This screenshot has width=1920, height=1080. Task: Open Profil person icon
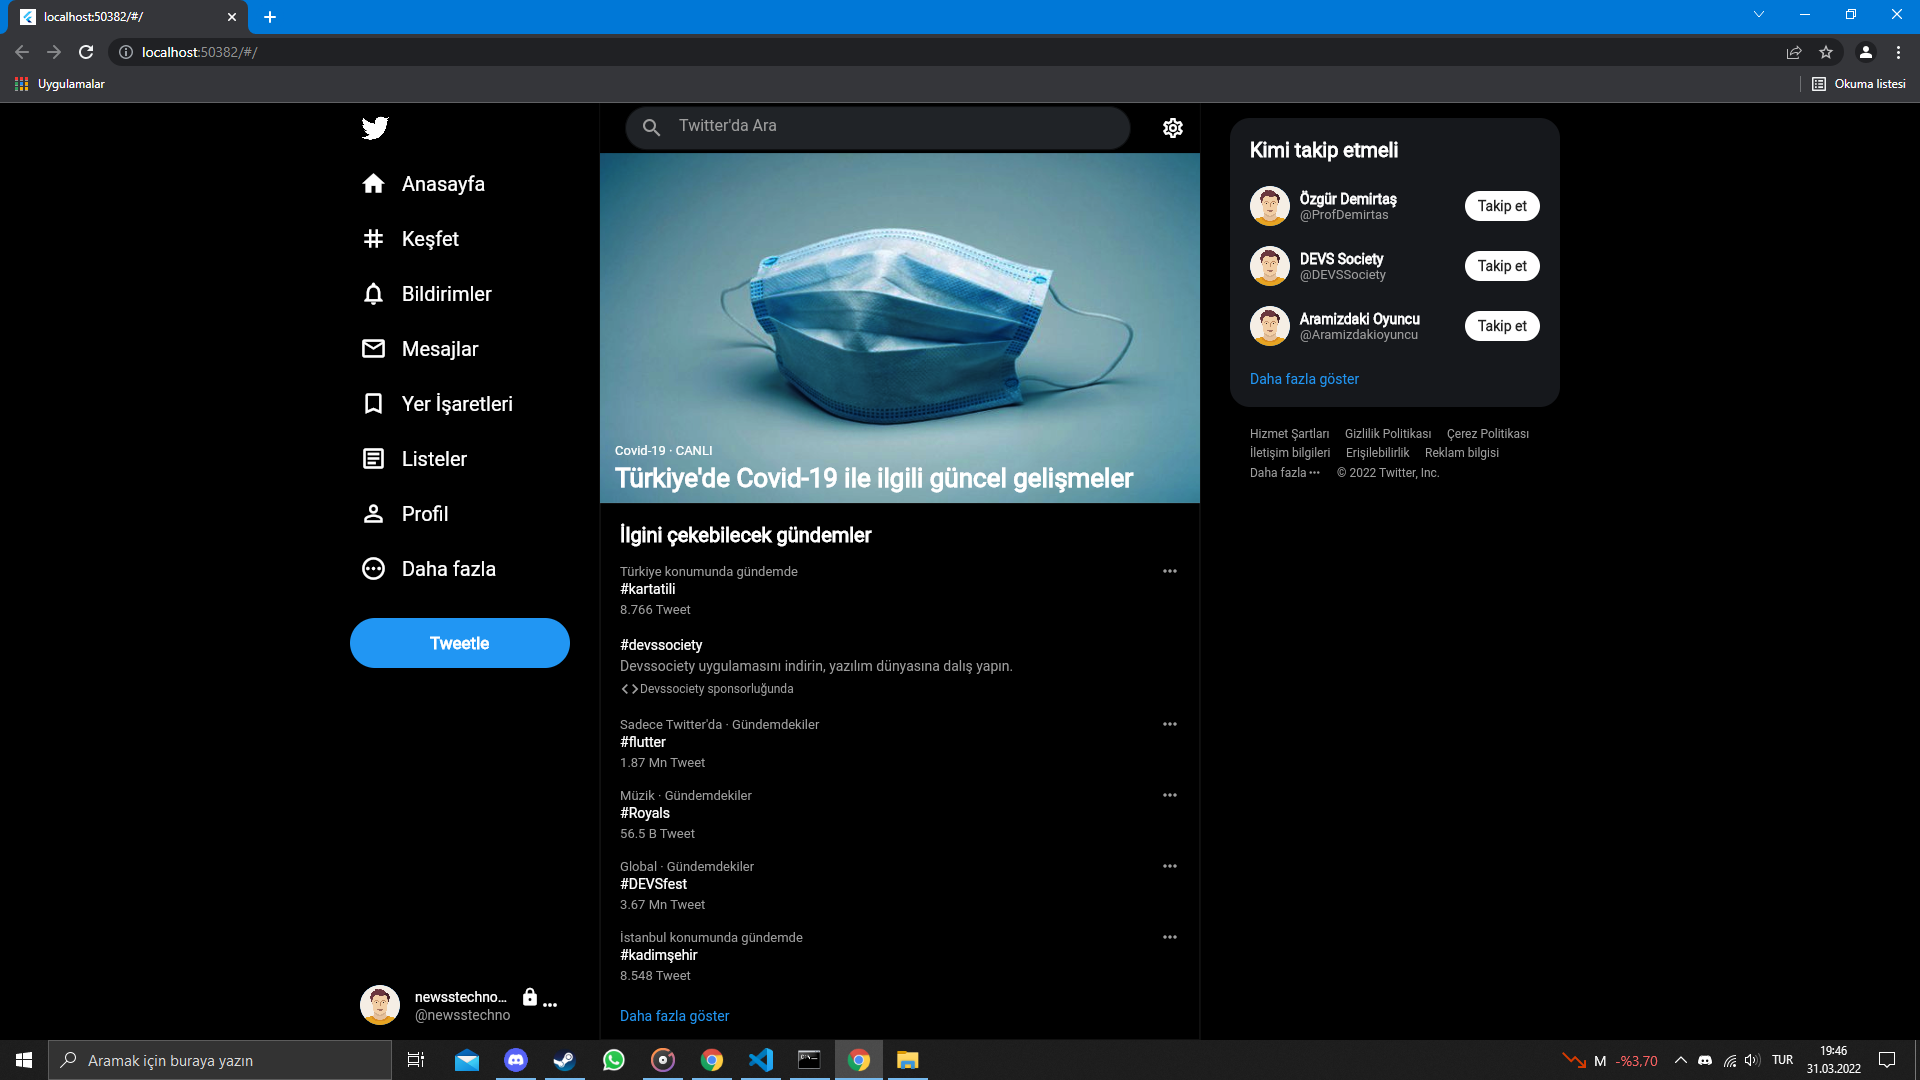pyautogui.click(x=373, y=514)
